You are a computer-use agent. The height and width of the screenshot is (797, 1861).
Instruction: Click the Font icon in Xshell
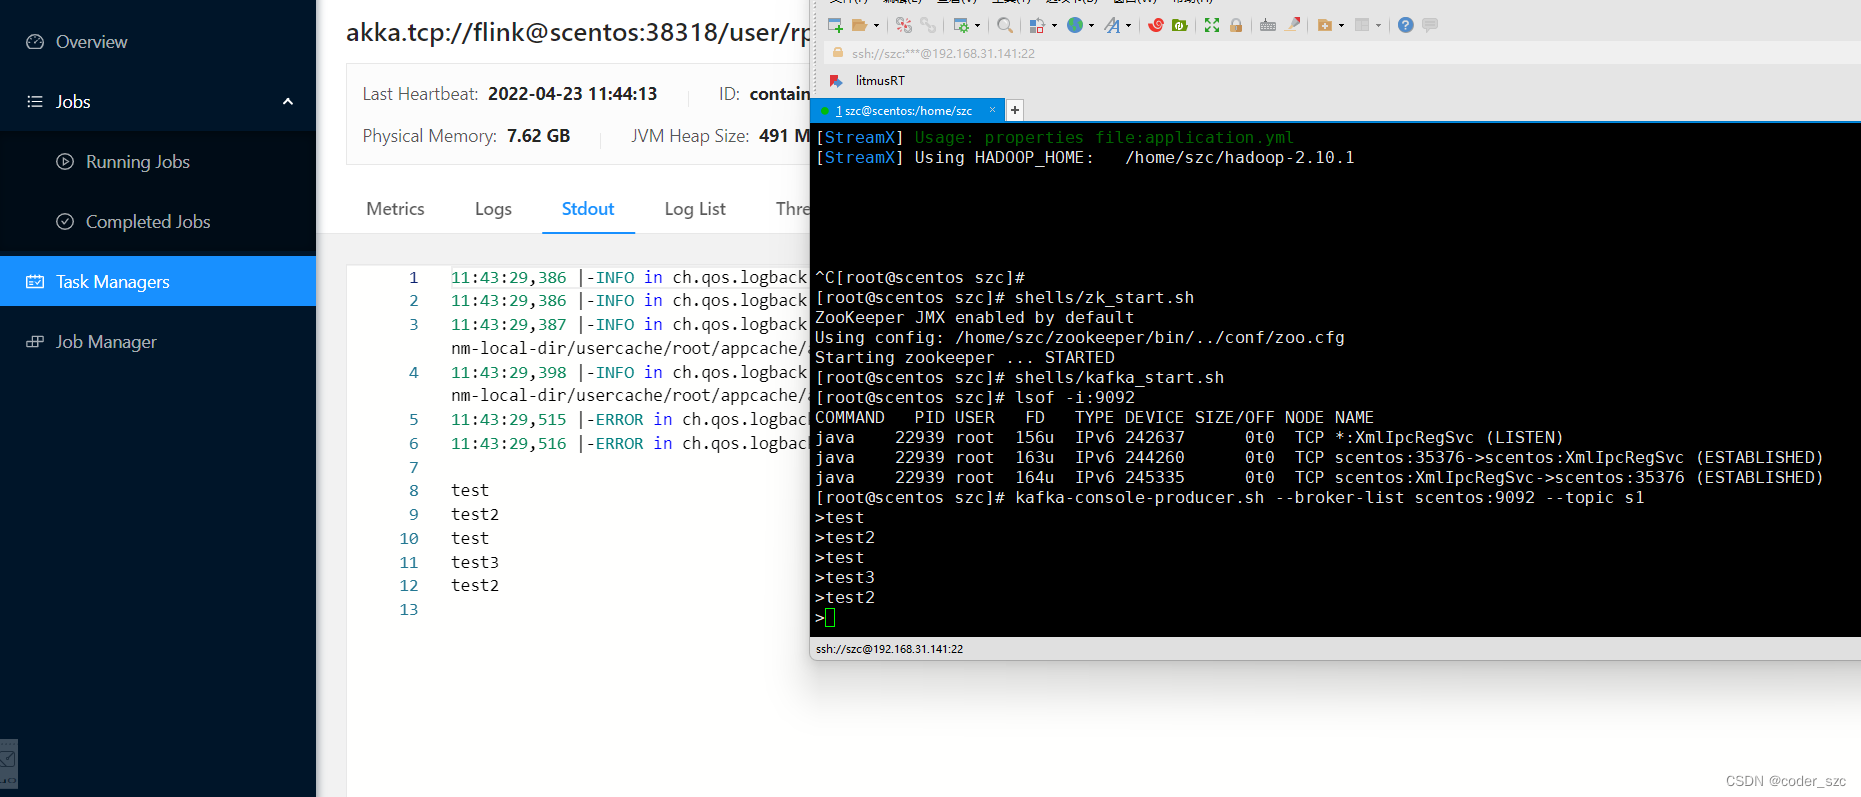1112,25
